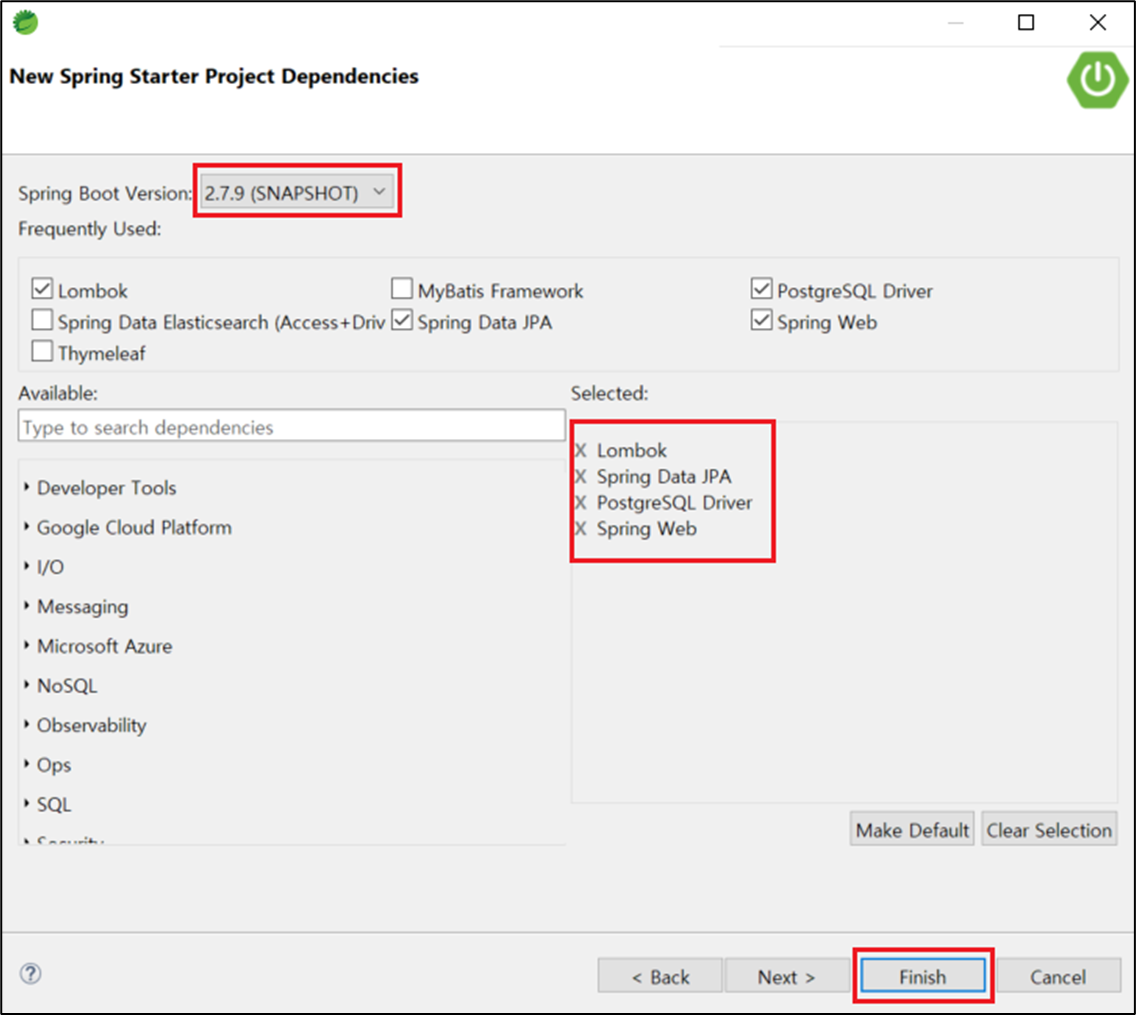Close the dialog with the X button
Image resolution: width=1136 pixels, height=1015 pixels.
1098,22
